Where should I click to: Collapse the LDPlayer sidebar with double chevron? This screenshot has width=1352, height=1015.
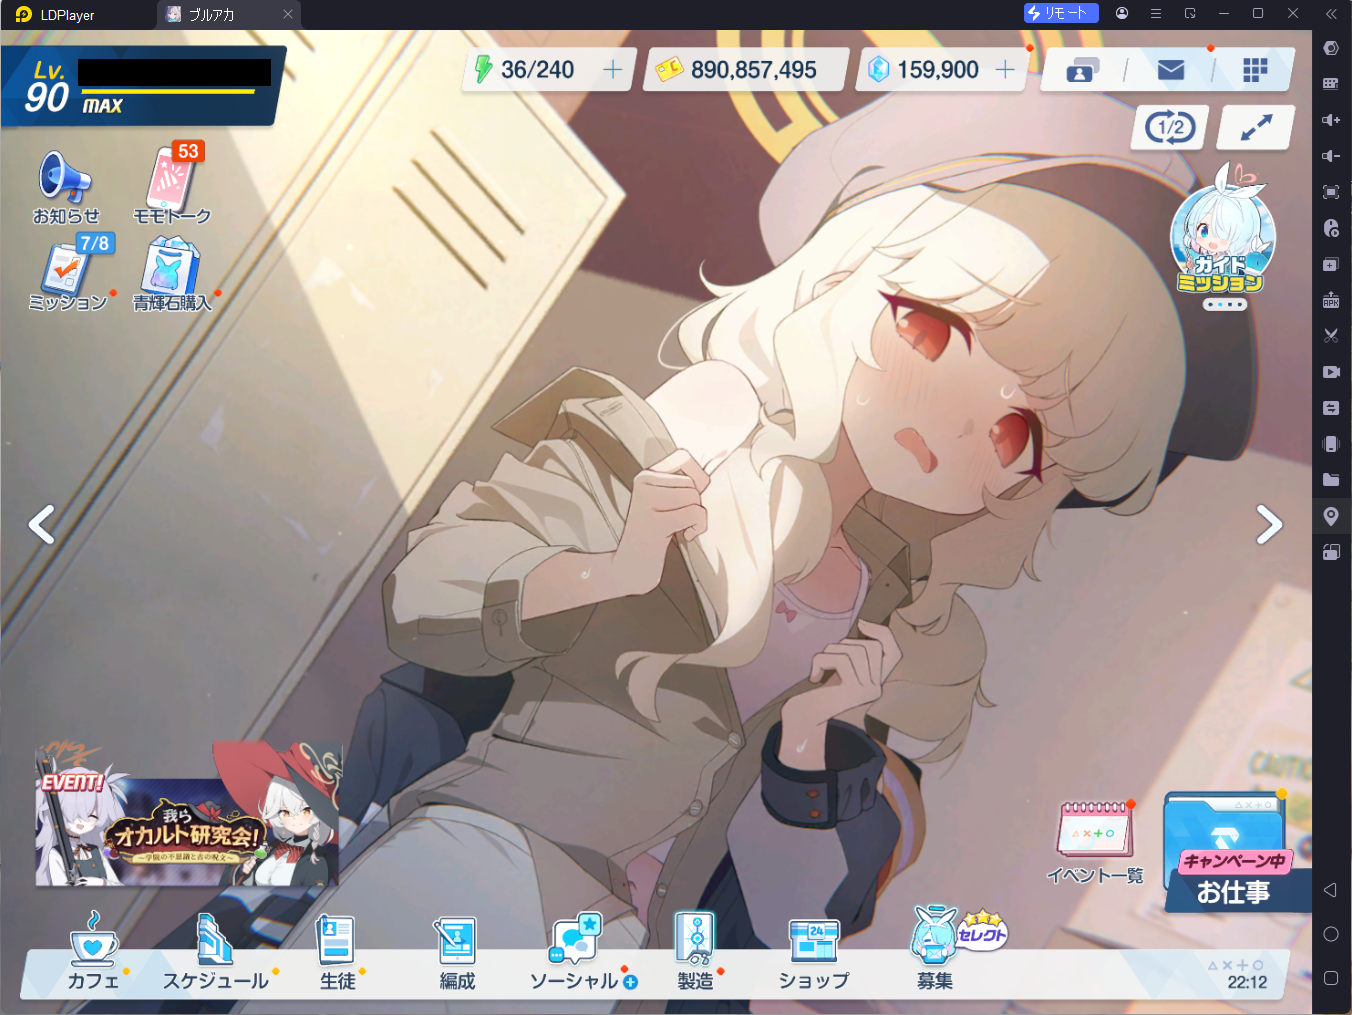click(1331, 14)
